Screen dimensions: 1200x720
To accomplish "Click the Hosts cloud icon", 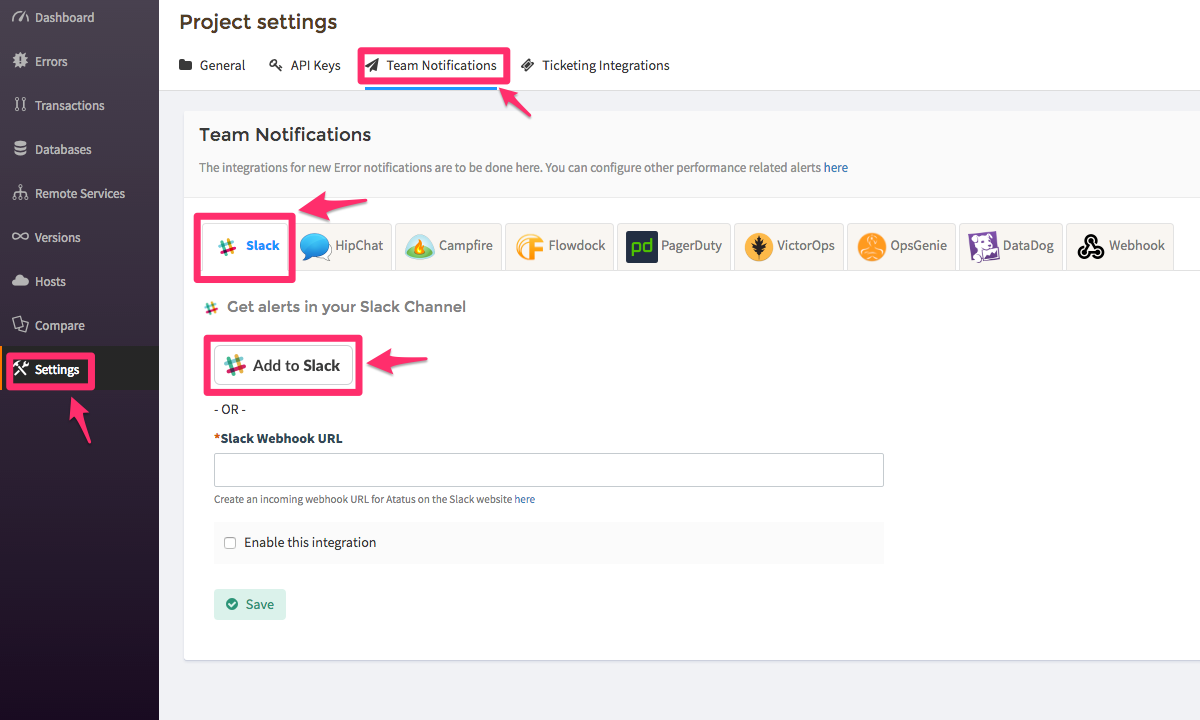I will (x=20, y=281).
